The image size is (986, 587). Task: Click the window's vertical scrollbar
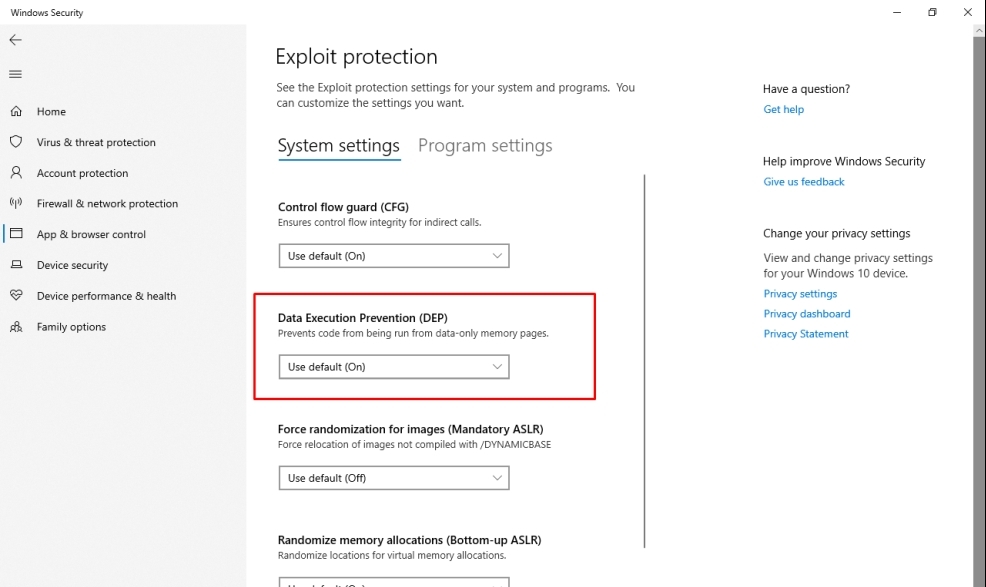click(x=979, y=308)
